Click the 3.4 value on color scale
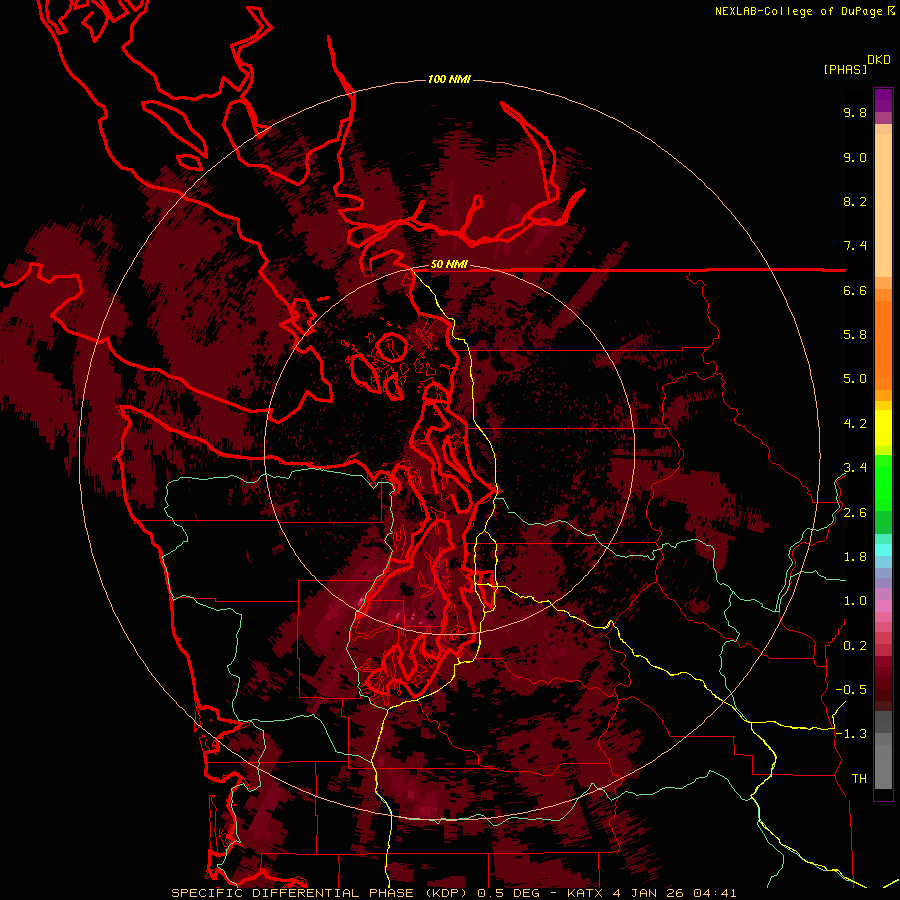Viewport: 900px width, 900px height. click(855, 468)
